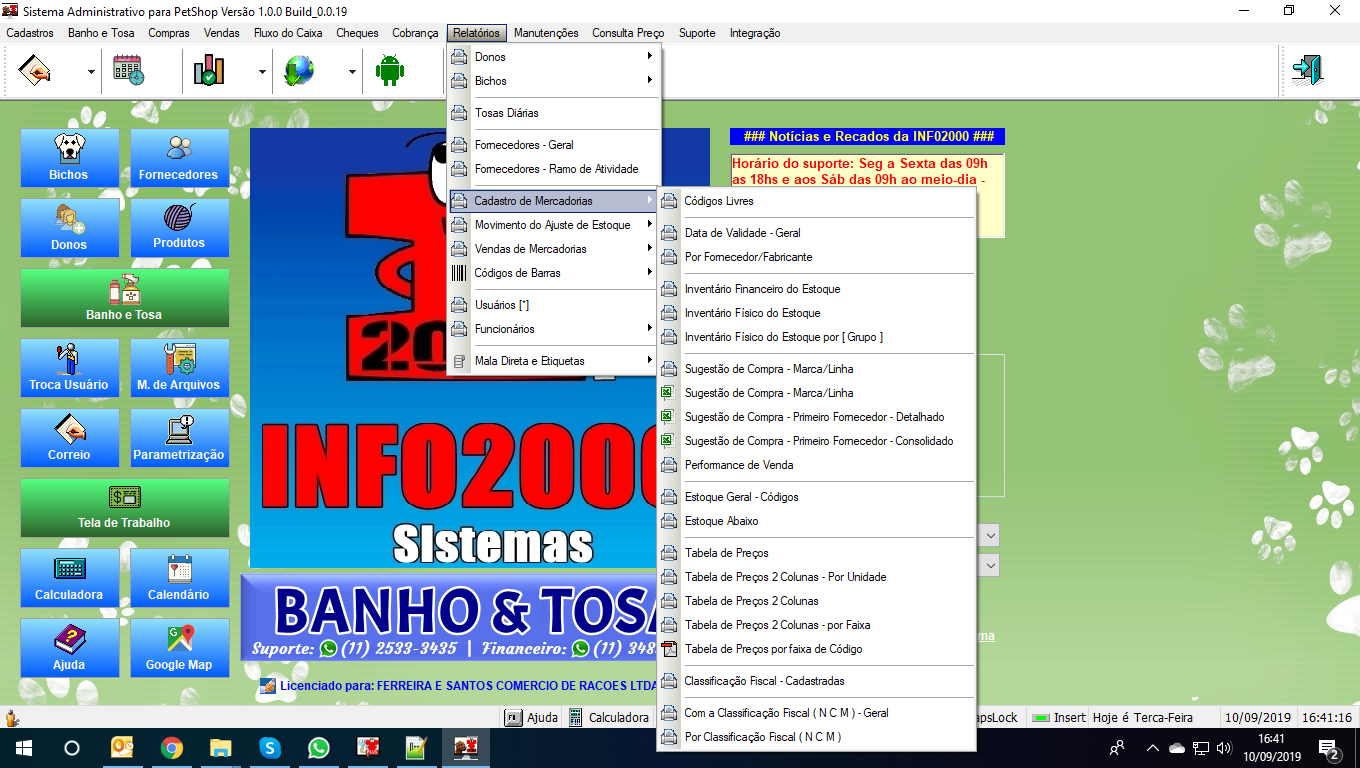Open Google Chrome from the taskbar
Image resolution: width=1360 pixels, height=768 pixels.
(172, 748)
